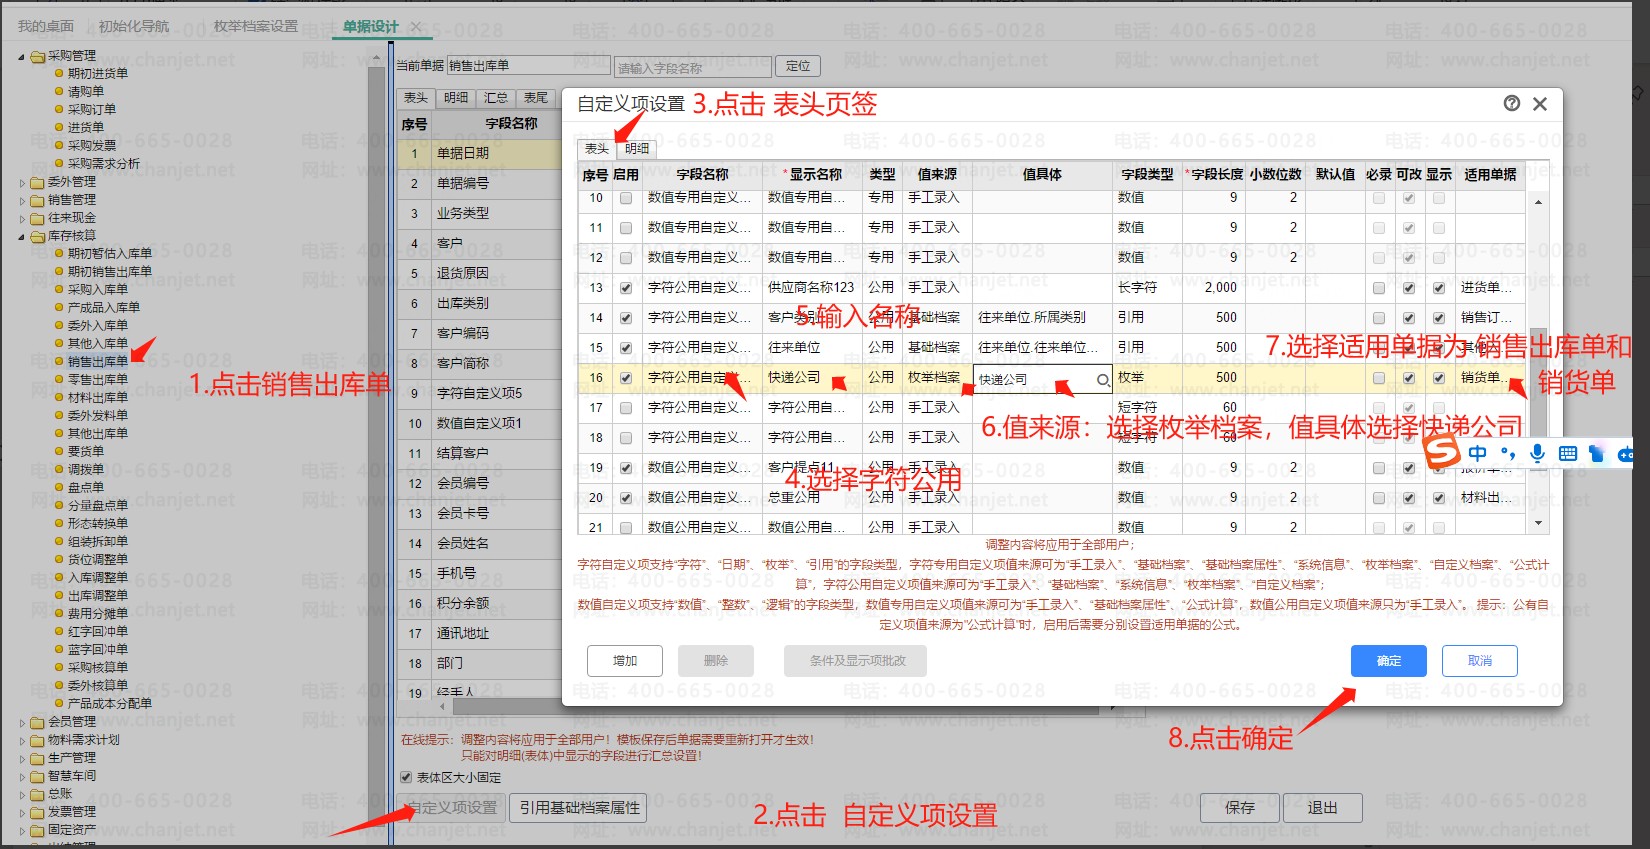Screen dimensions: 1650x849
Task: Open the 汇总 tab in the background form
Action: (x=496, y=98)
